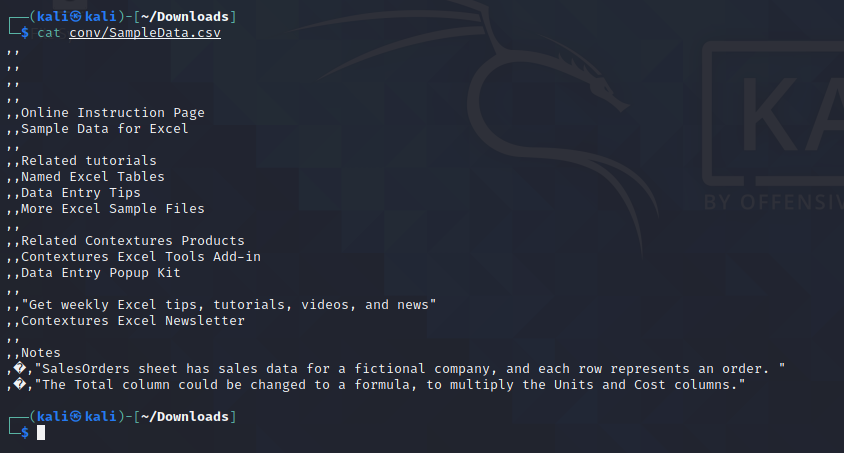Click the ~/Downloads path in bottom prompt
Screen dimensions: 844x453
point(185,416)
